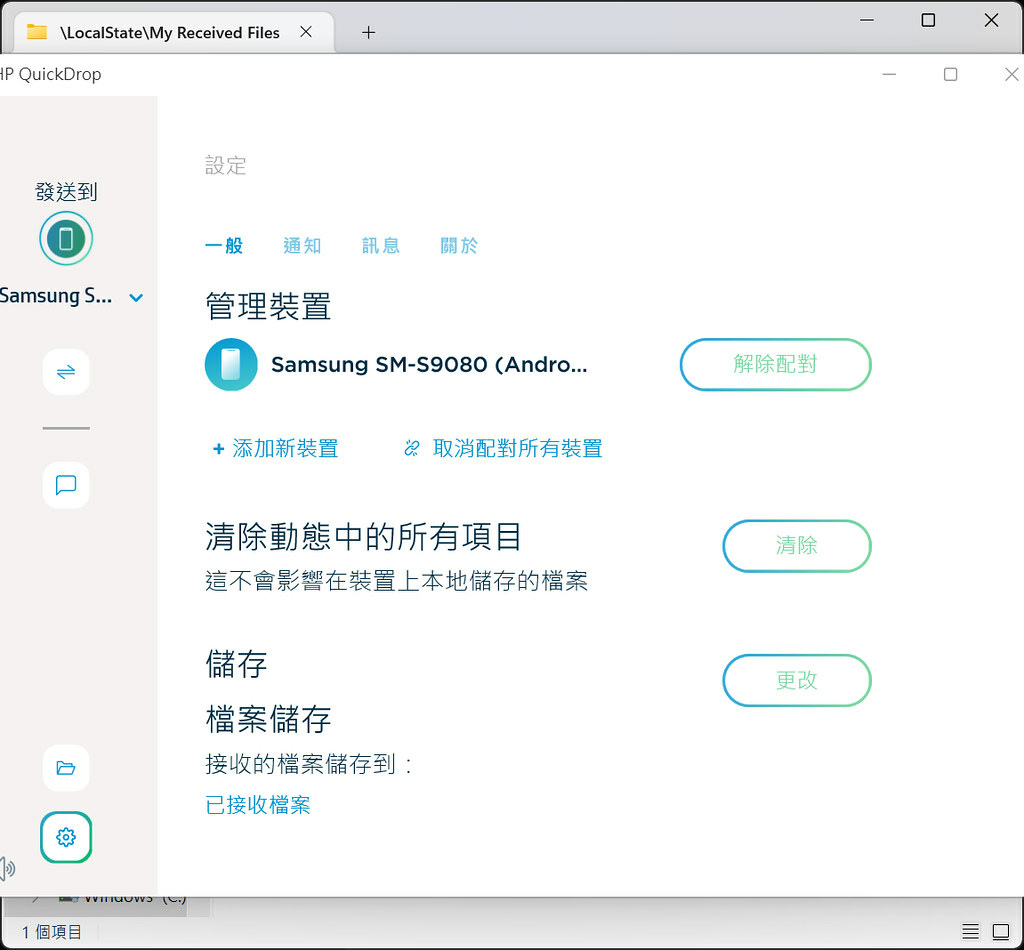Click the 更改 storage button
Viewport: 1024px width, 950px height.
pos(797,680)
